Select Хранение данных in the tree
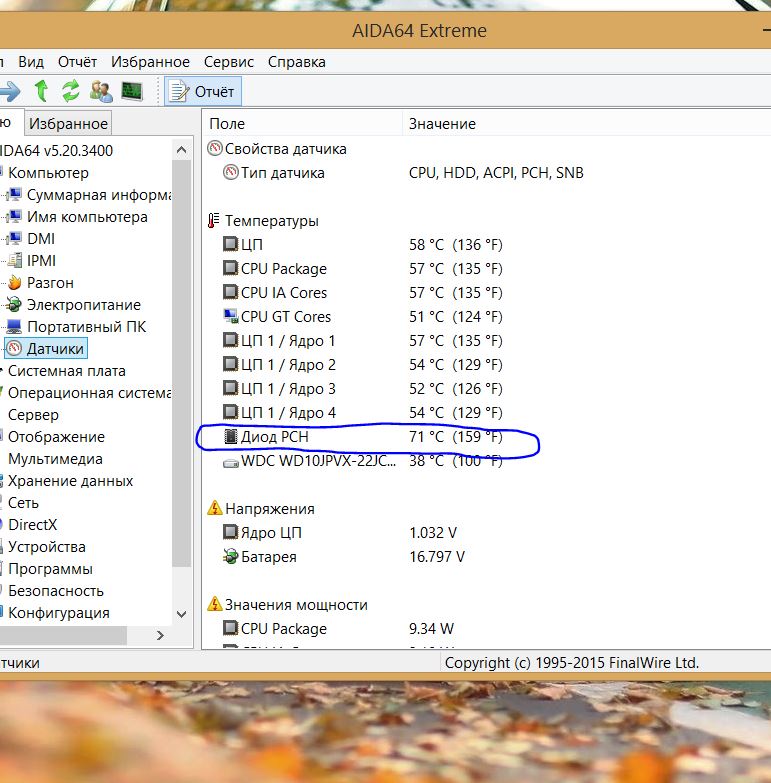The height and width of the screenshot is (783, 771). (x=70, y=481)
